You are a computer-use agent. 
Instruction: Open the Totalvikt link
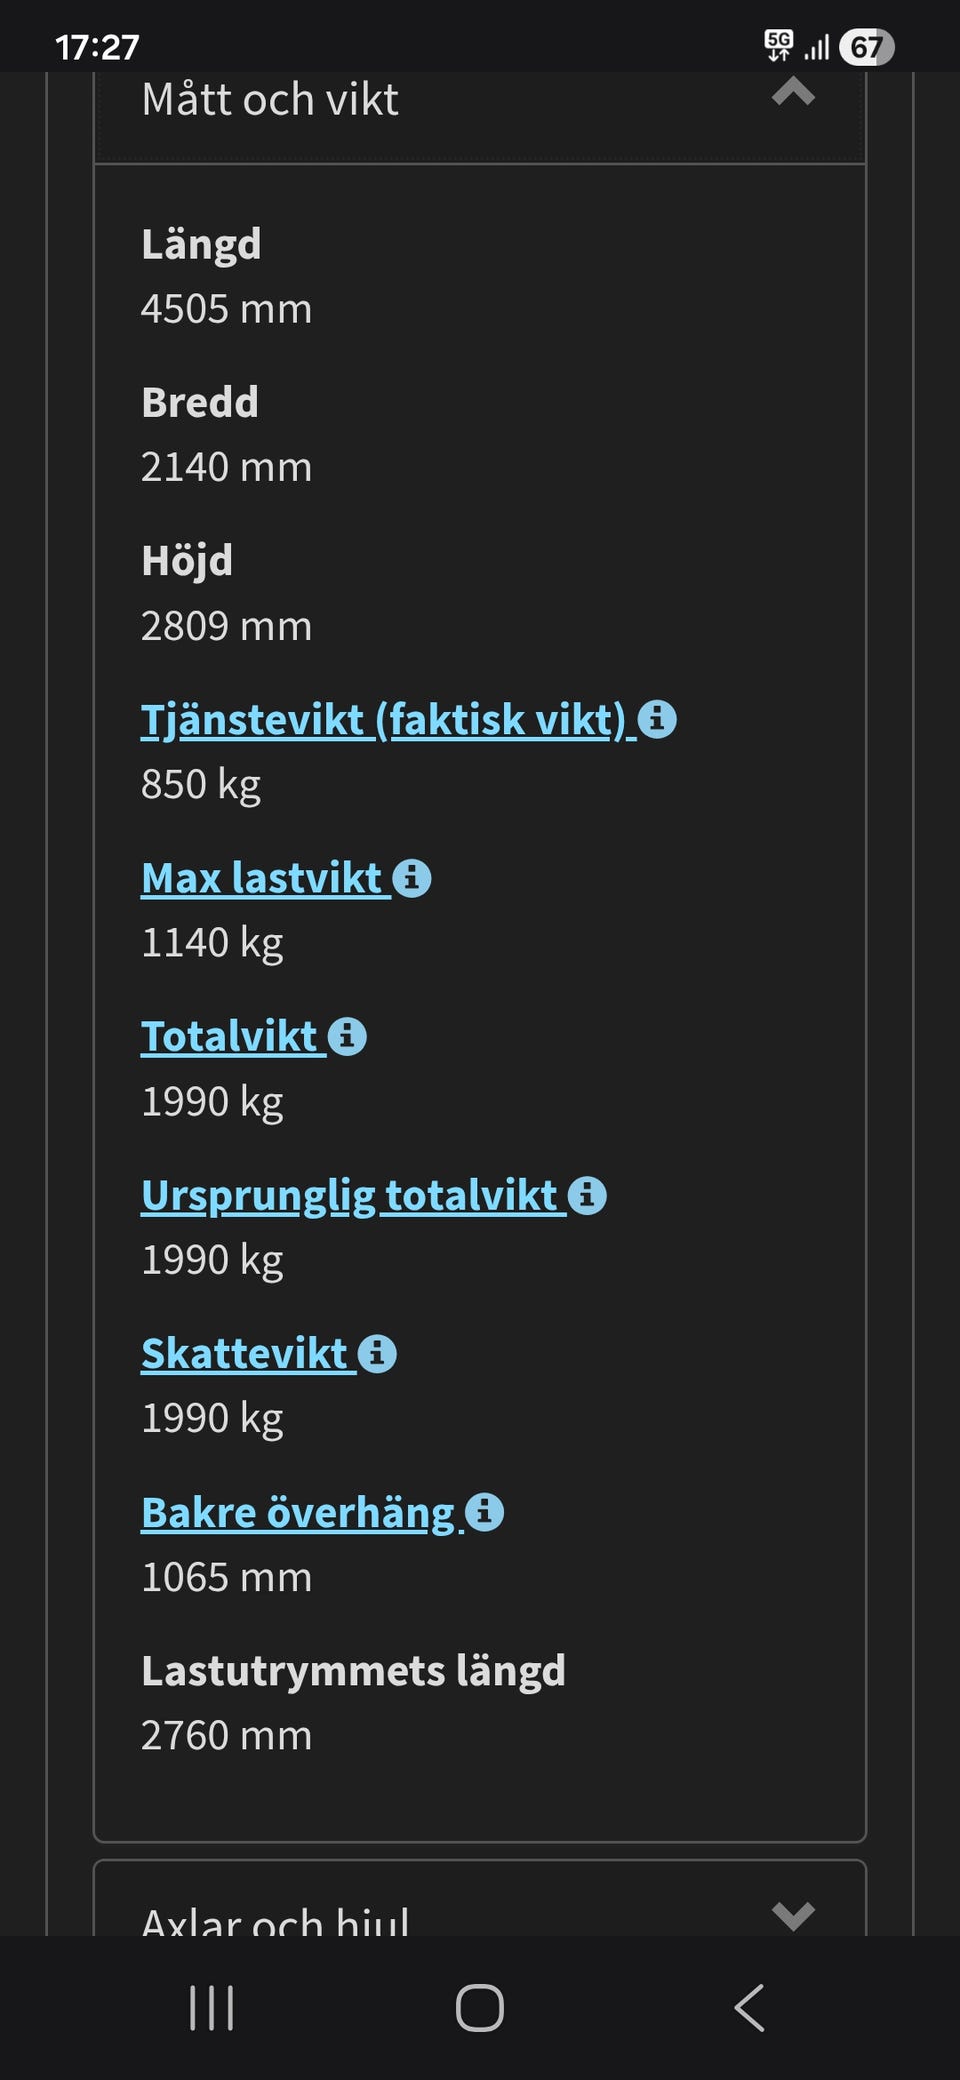[229, 1037]
